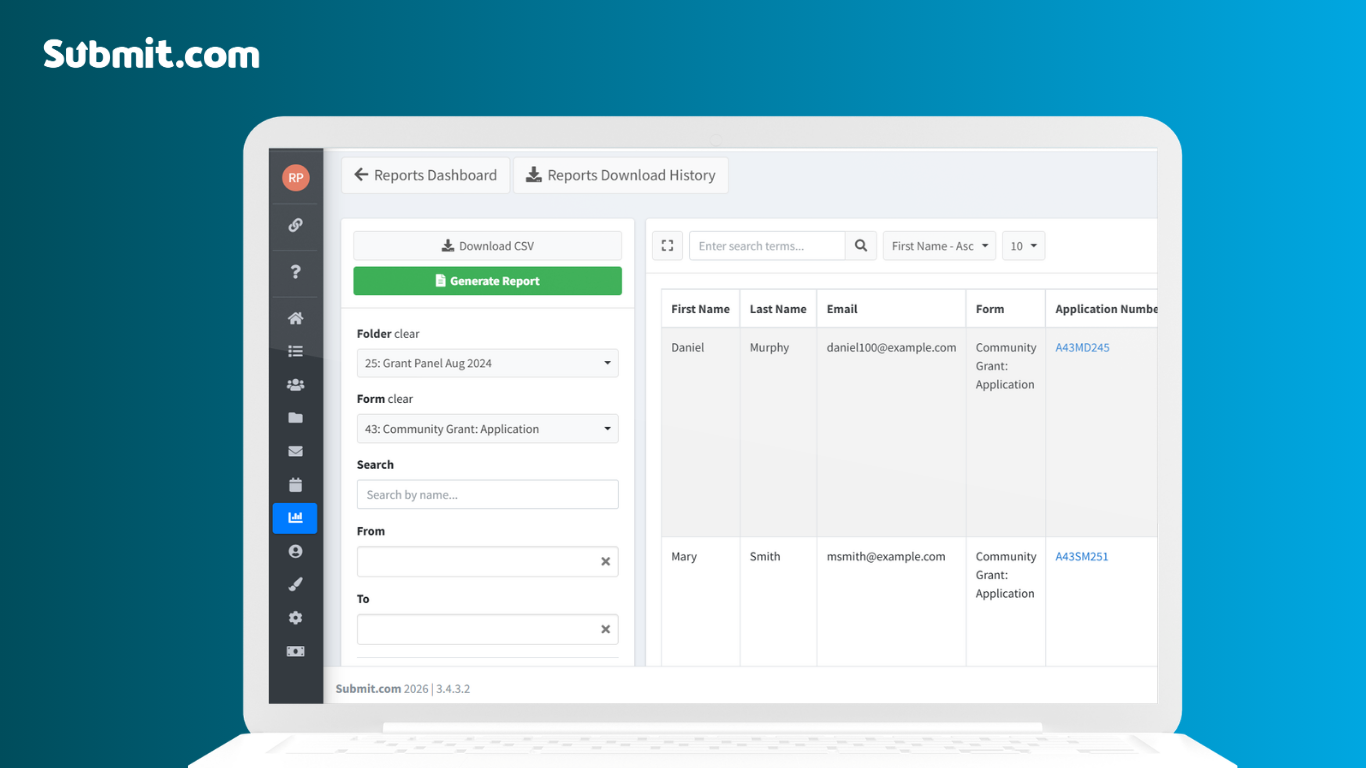Image resolution: width=1366 pixels, height=768 pixels.
Task: Open the link icon below the RP avatar
Action: pyautogui.click(x=295, y=224)
